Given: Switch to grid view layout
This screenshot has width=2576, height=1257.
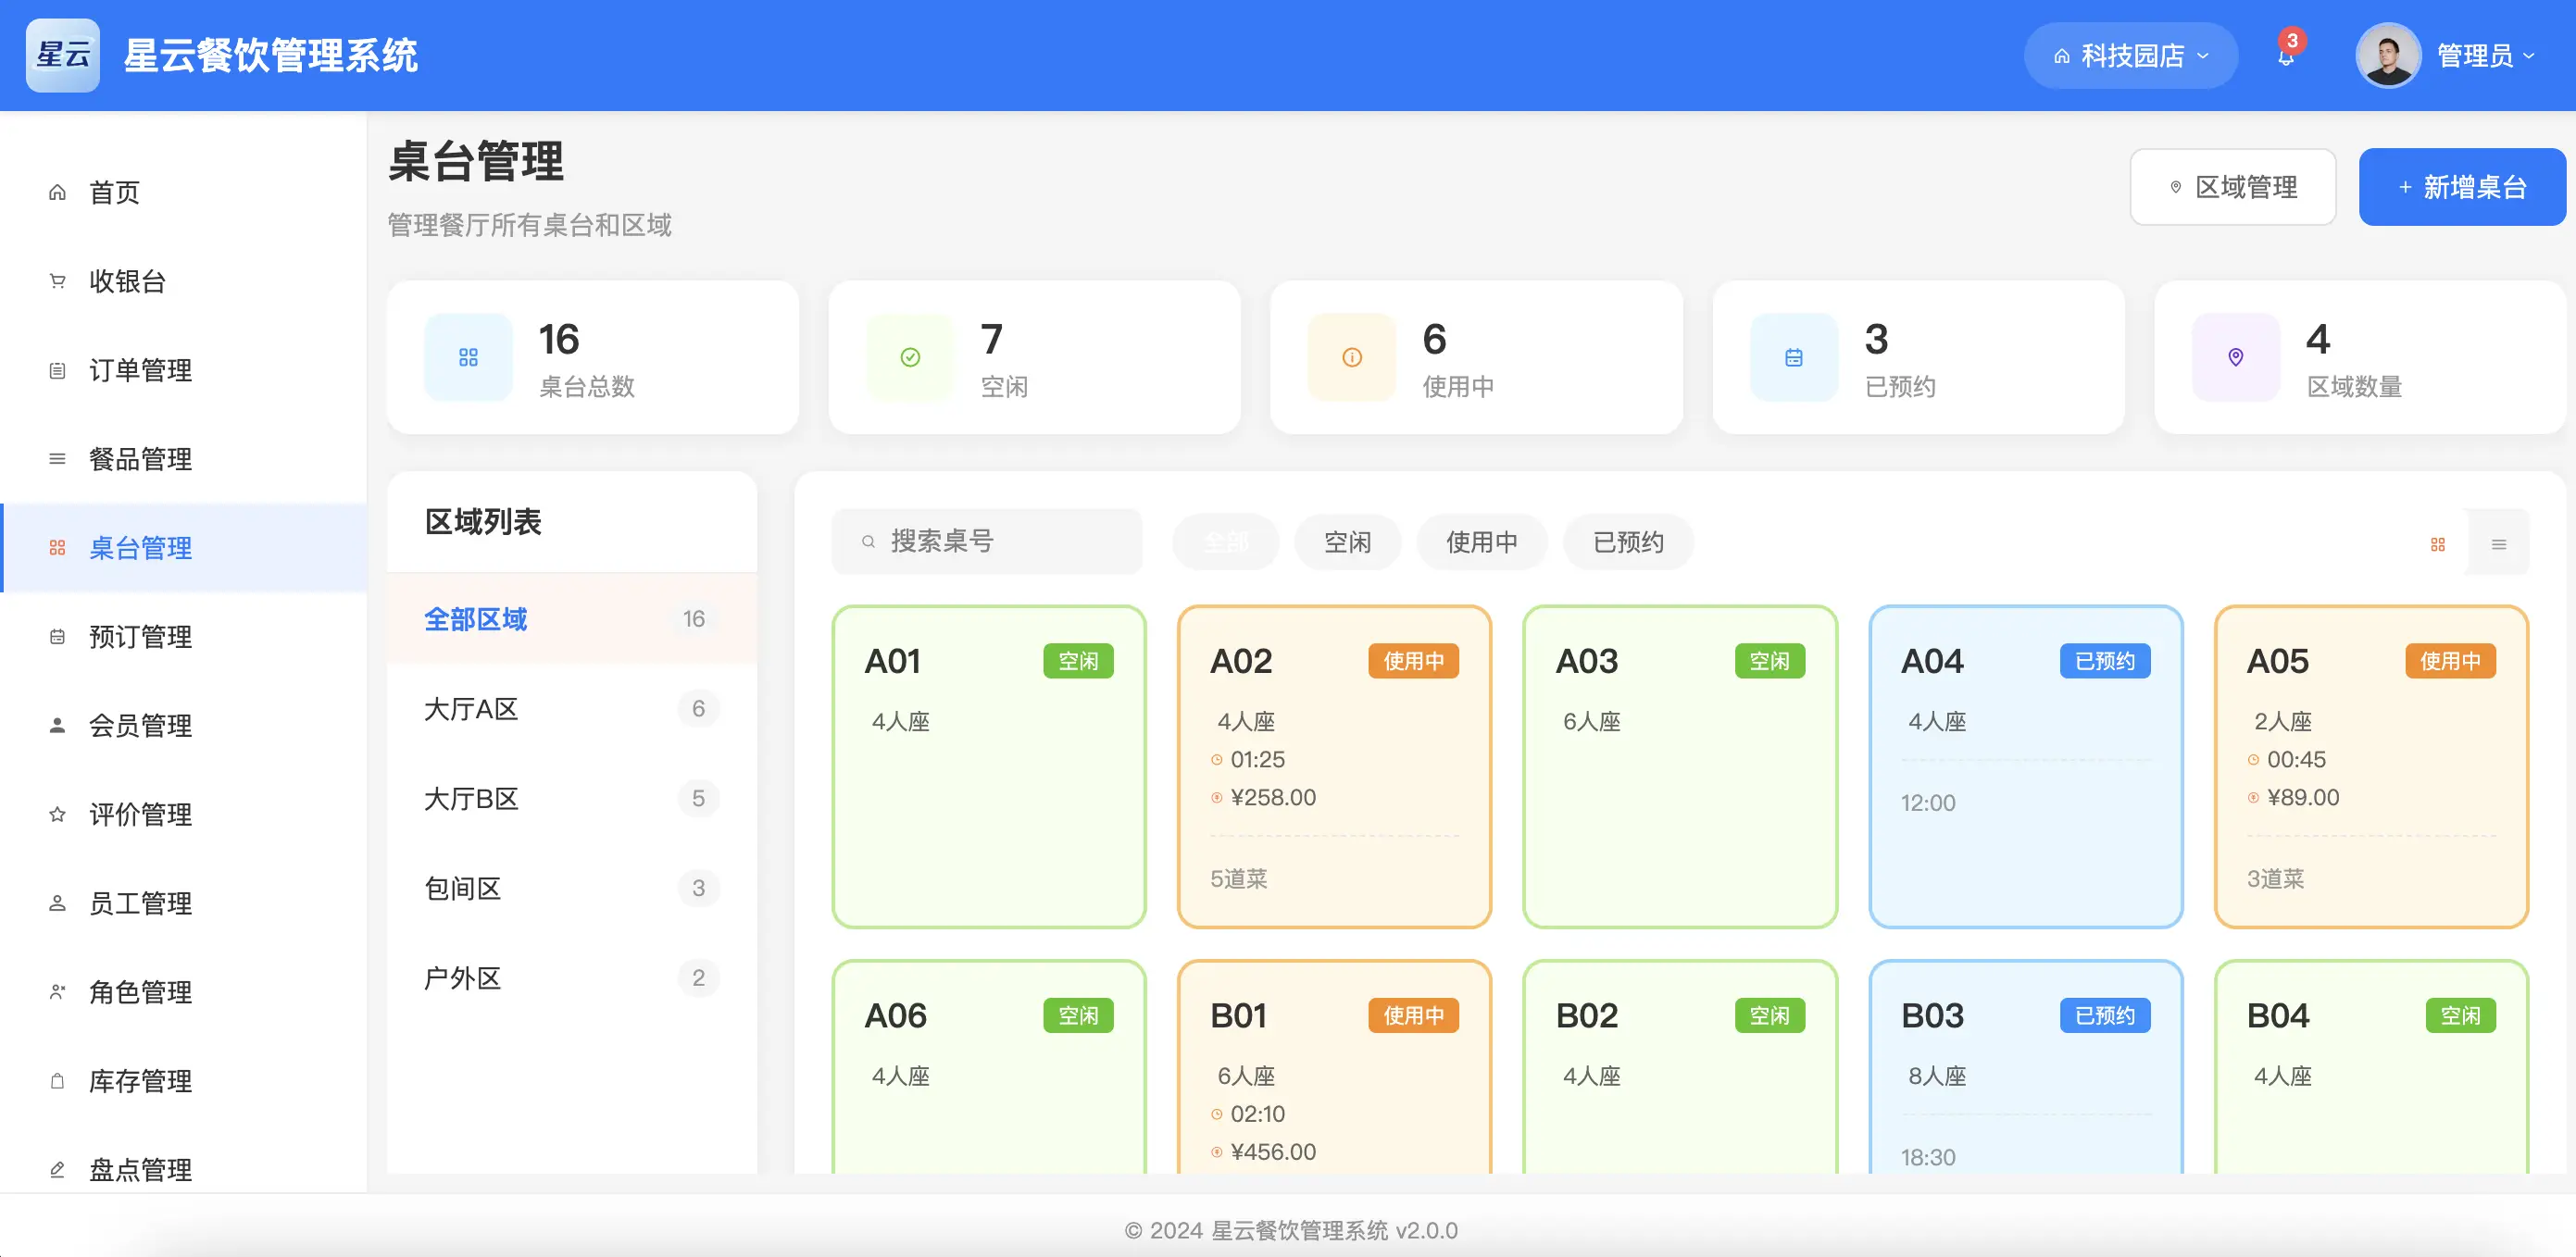Looking at the screenshot, I should tap(2437, 544).
